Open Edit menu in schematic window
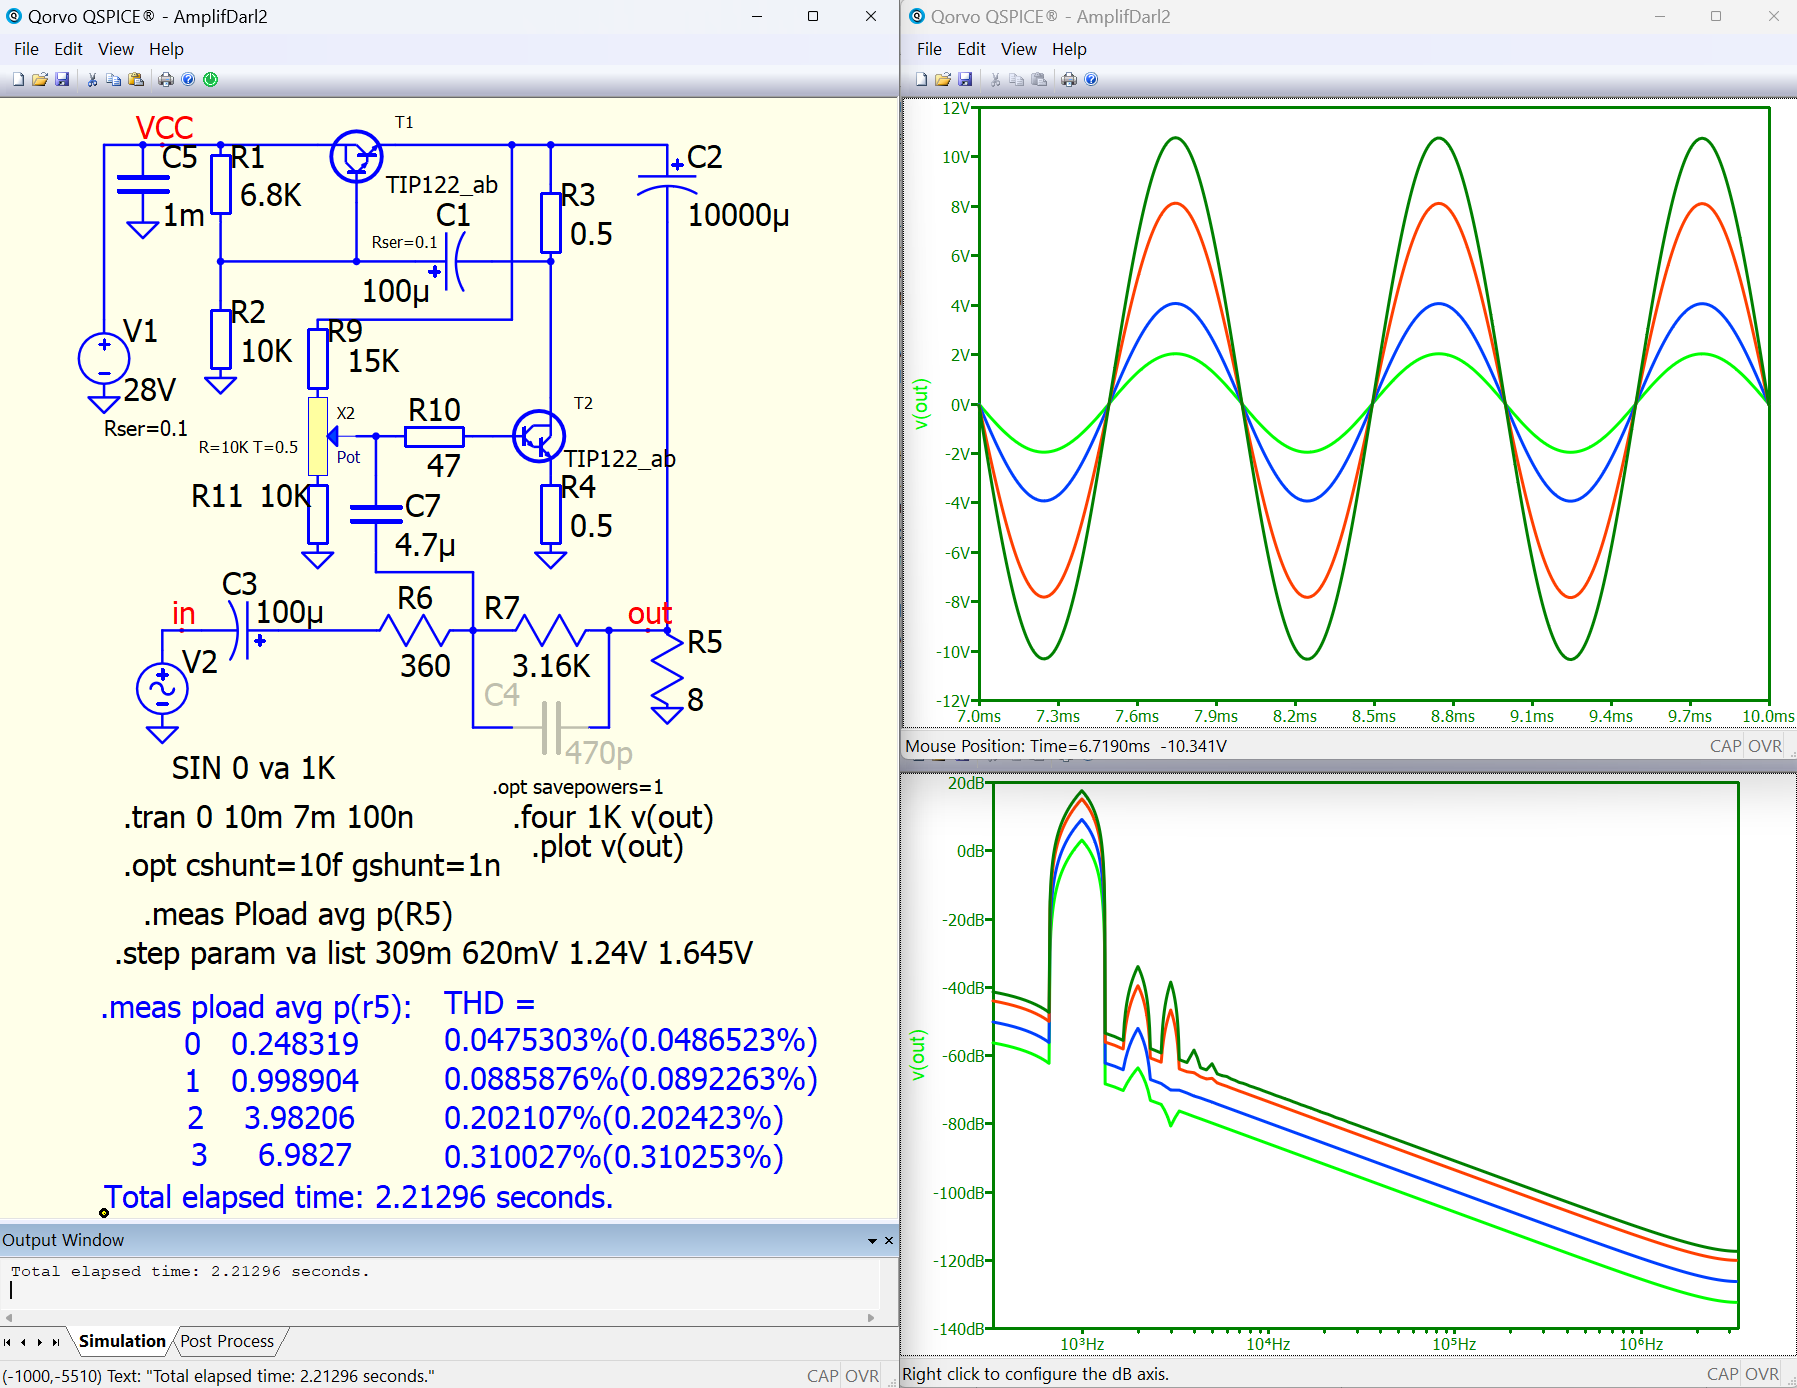Screen dimensions: 1797x1388 [68, 49]
